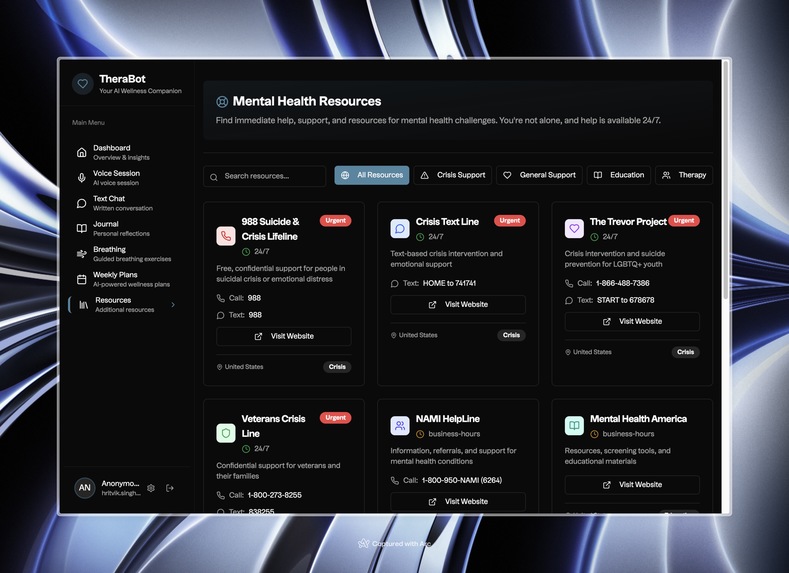Screen dimensions: 789x573
Task: Visit Website for Mental Health America
Action: (x=632, y=485)
